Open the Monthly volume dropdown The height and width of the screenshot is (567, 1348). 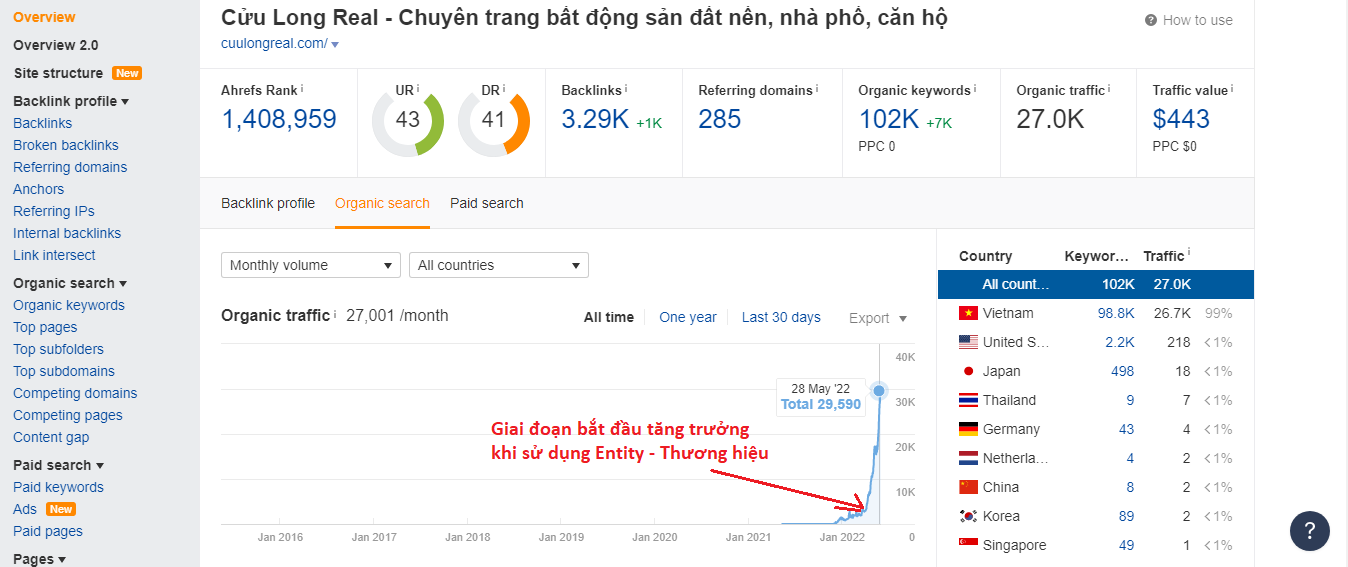click(311, 265)
